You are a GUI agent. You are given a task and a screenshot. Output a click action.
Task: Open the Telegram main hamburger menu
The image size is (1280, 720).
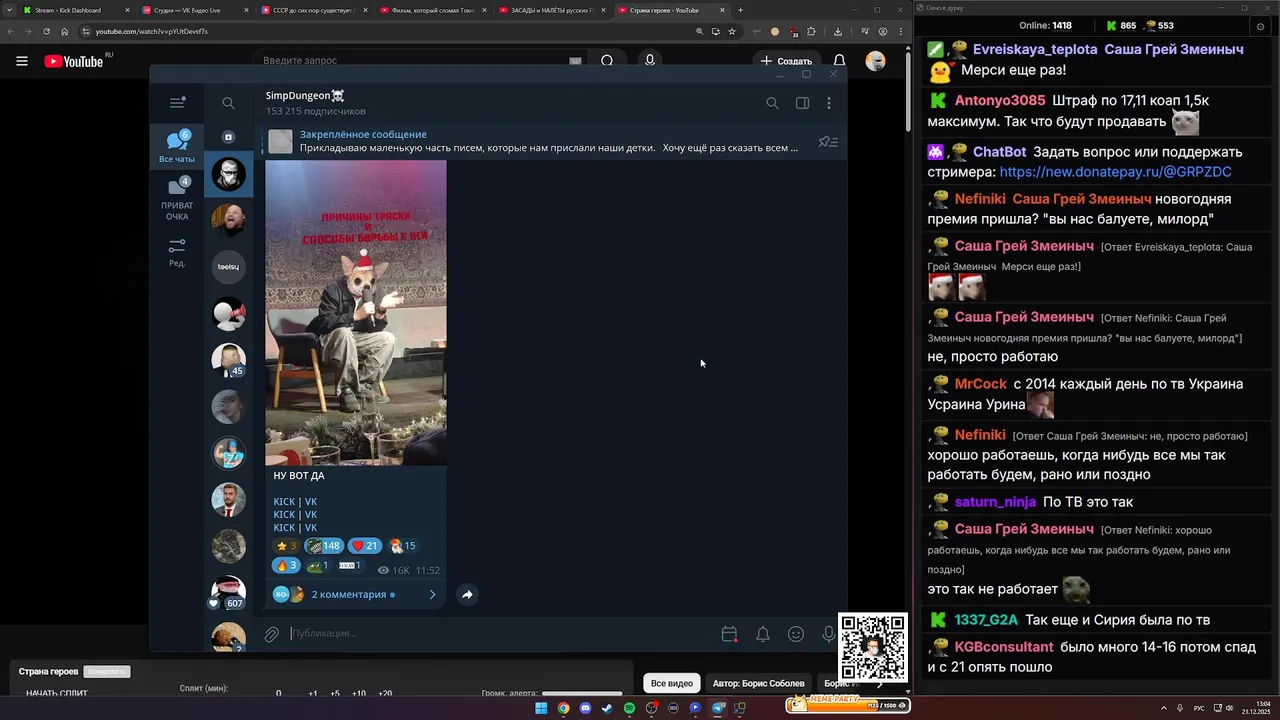[177, 102]
